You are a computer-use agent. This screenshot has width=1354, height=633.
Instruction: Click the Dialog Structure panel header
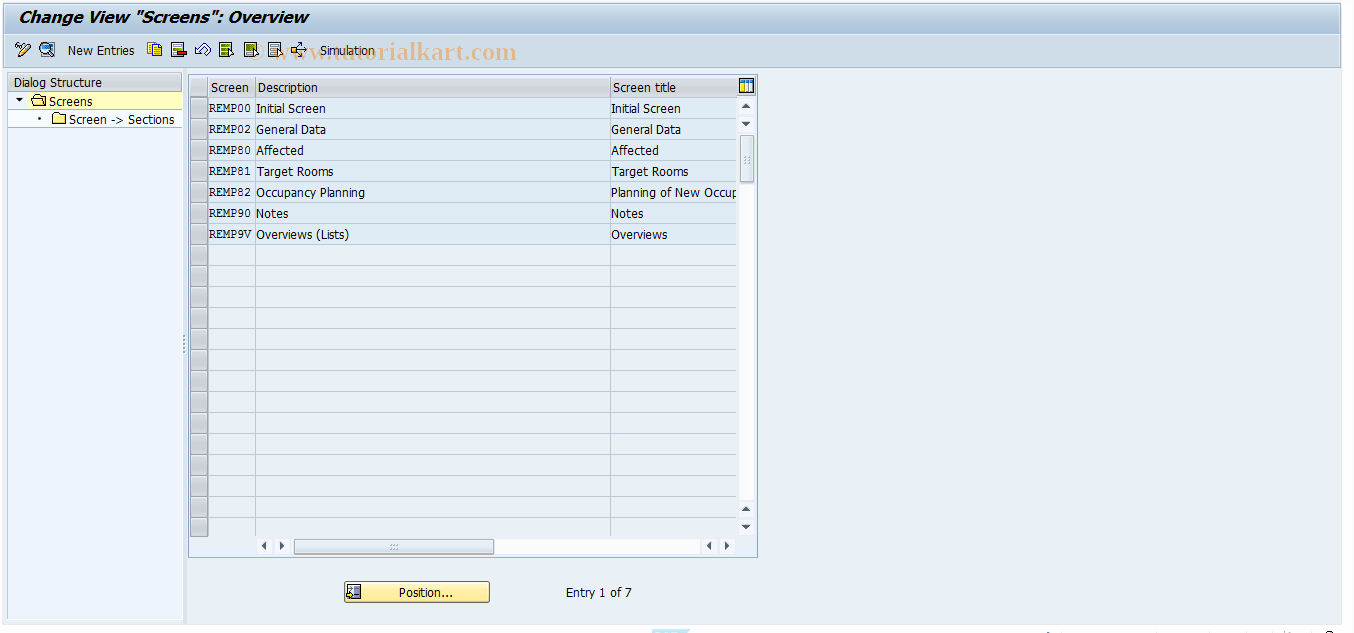(x=95, y=82)
